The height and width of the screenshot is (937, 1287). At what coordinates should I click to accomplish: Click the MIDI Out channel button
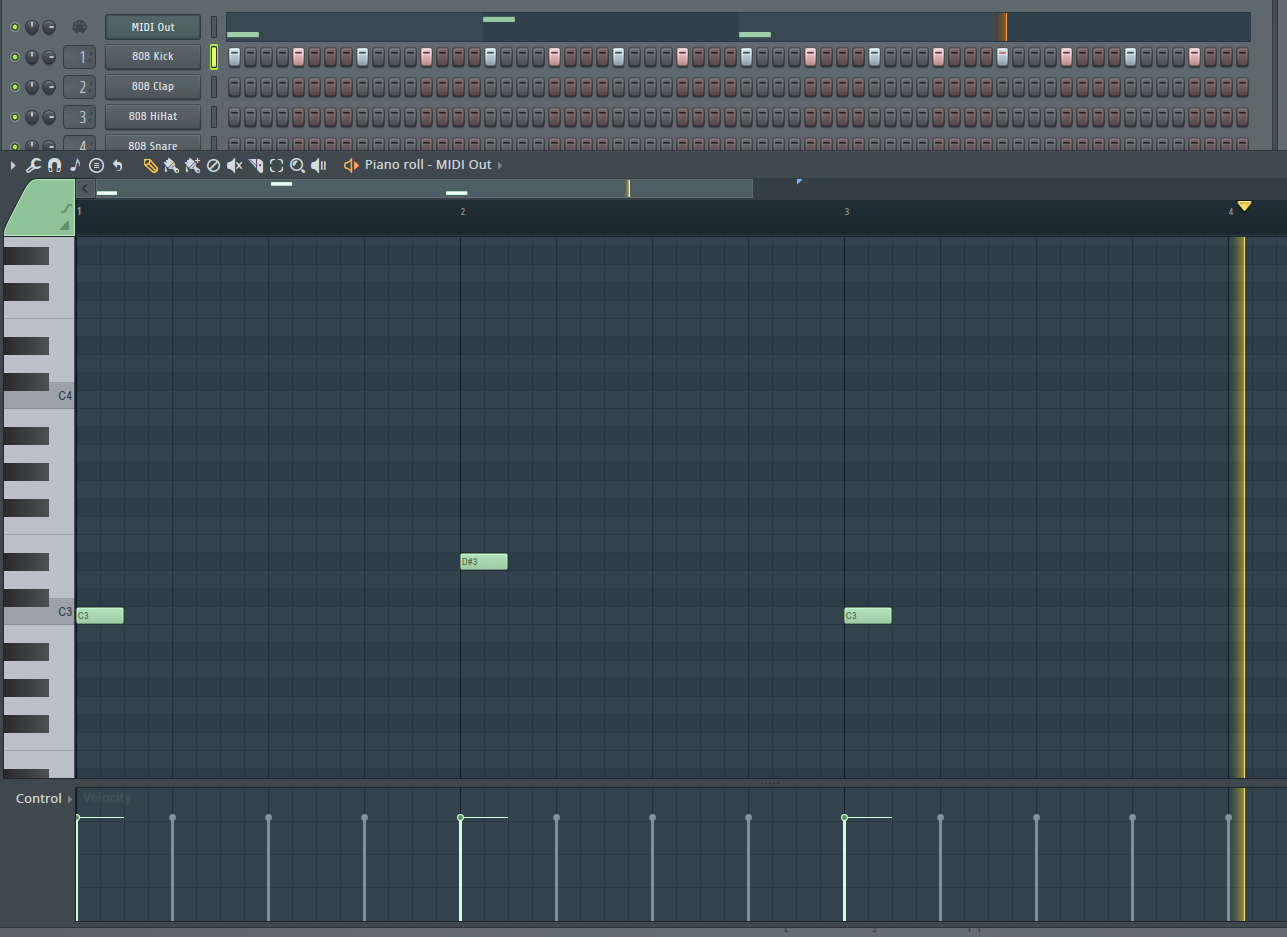click(153, 27)
